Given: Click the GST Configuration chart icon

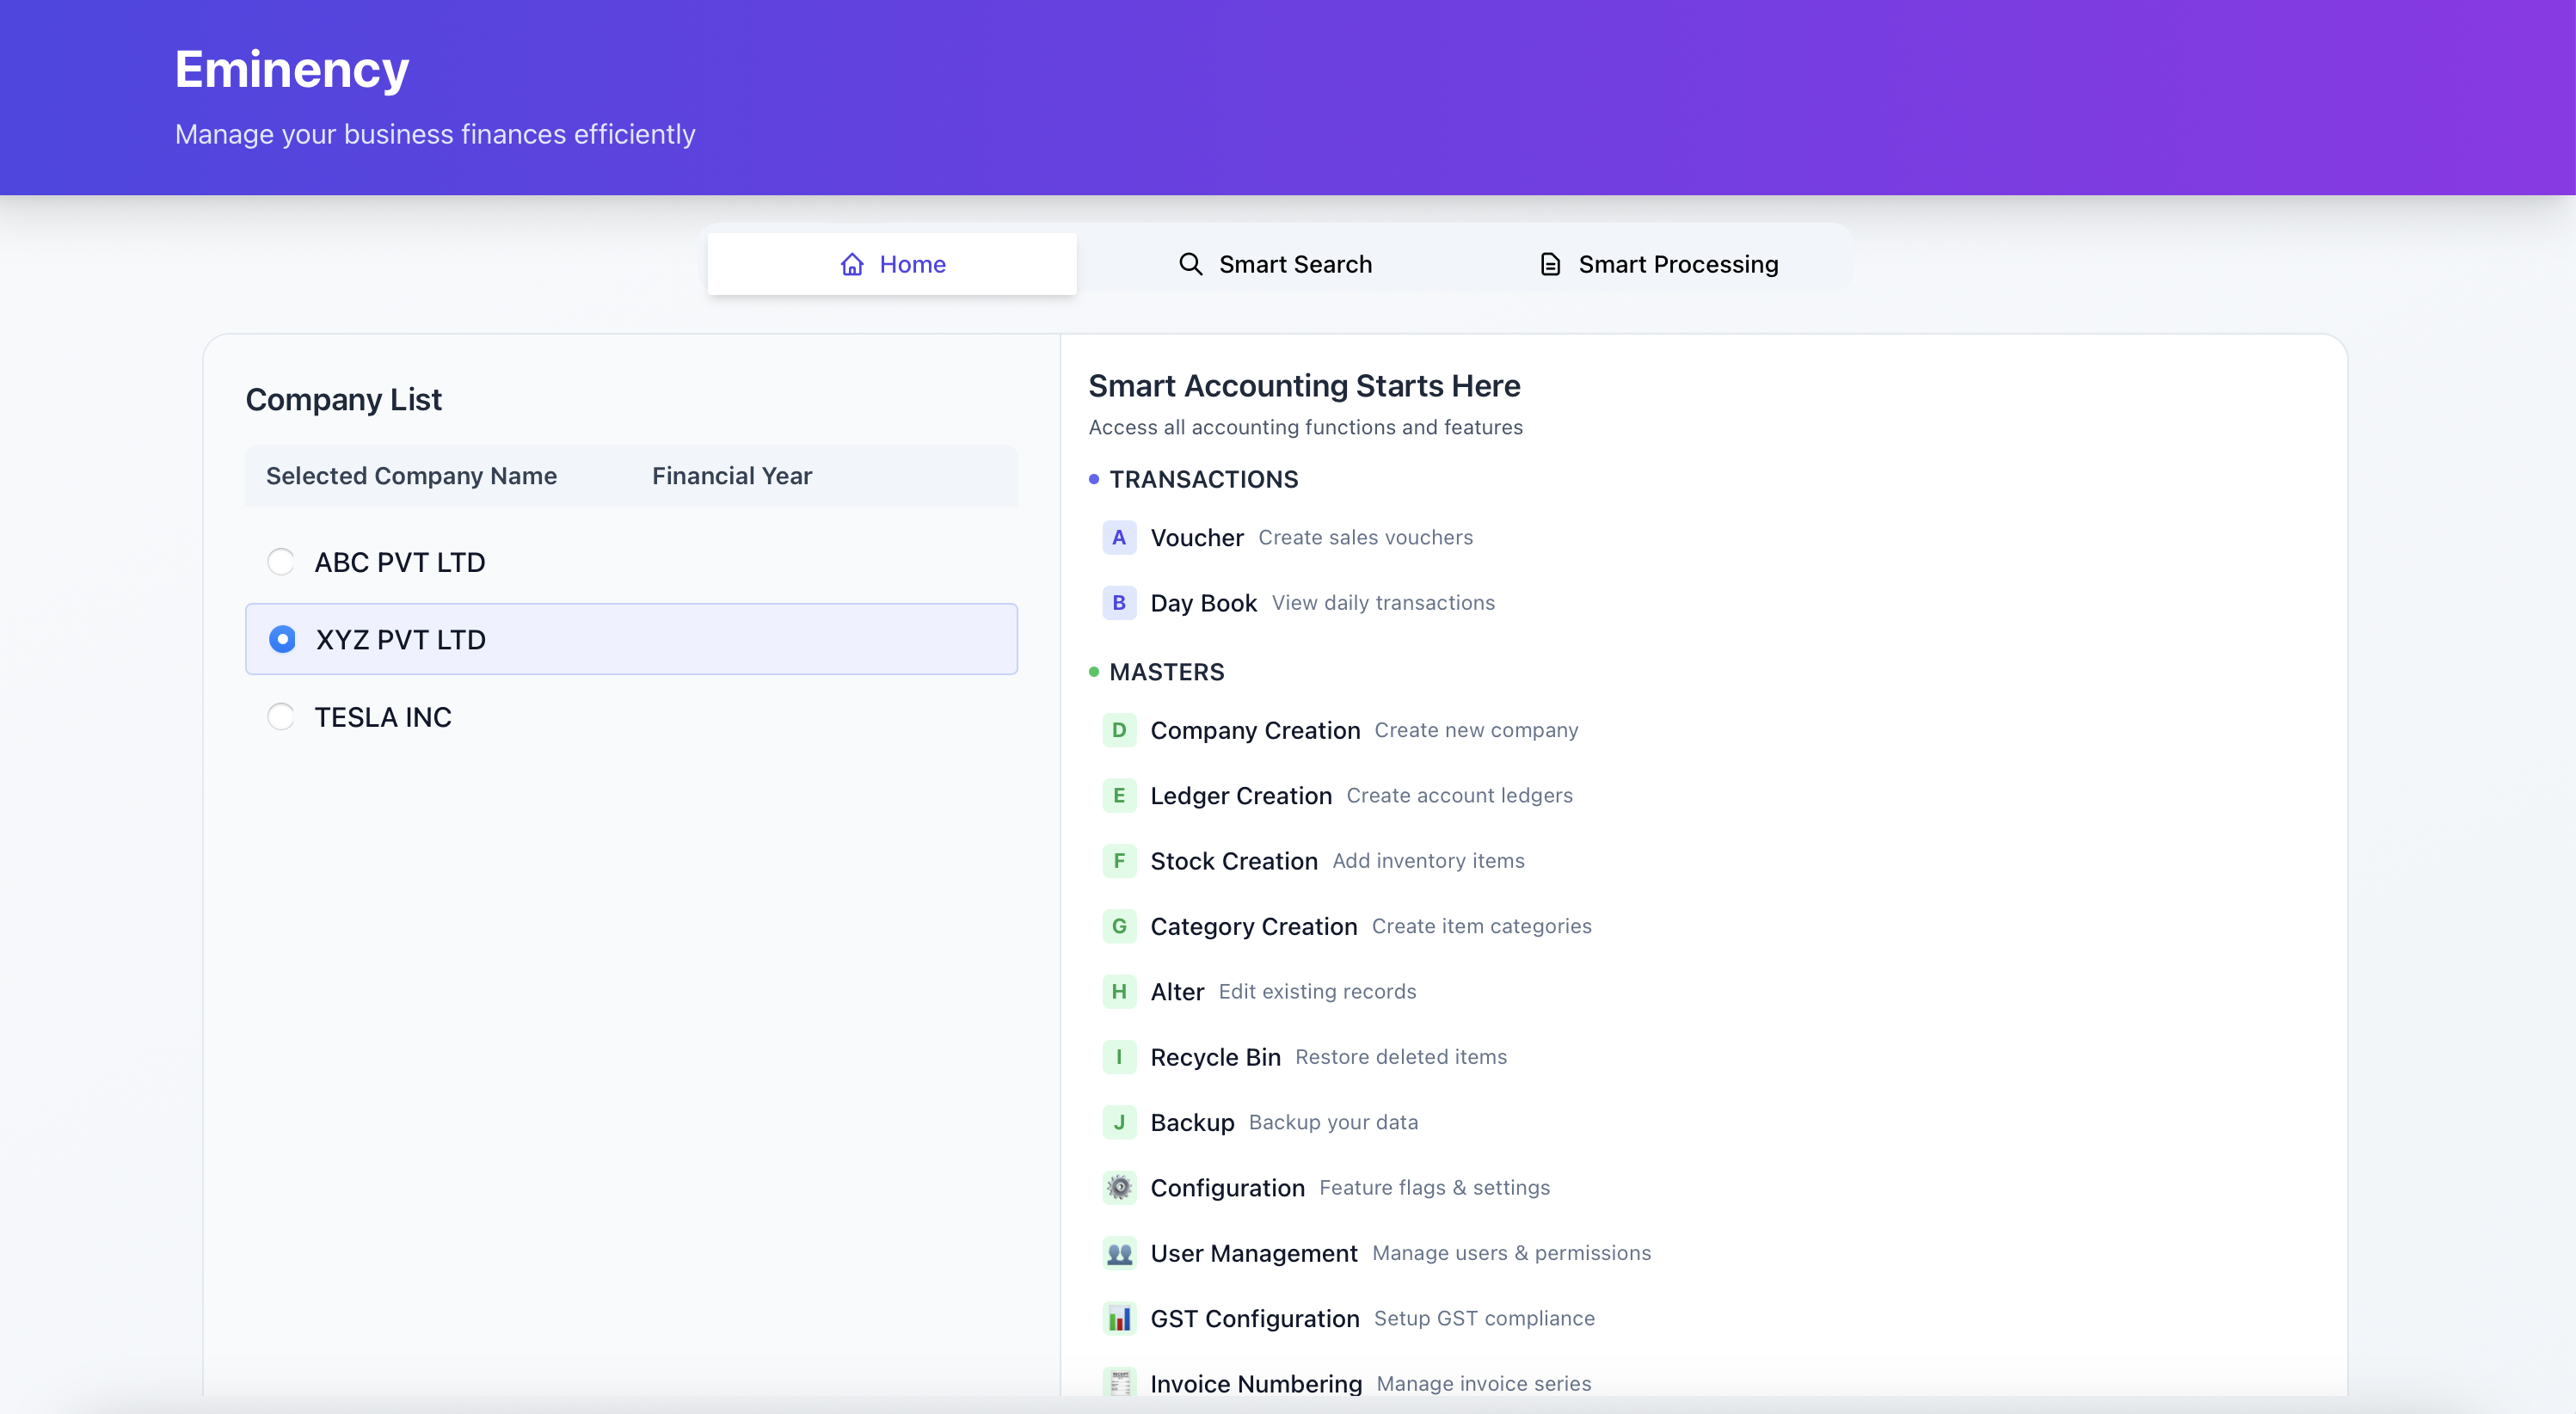Looking at the screenshot, I should [1119, 1318].
